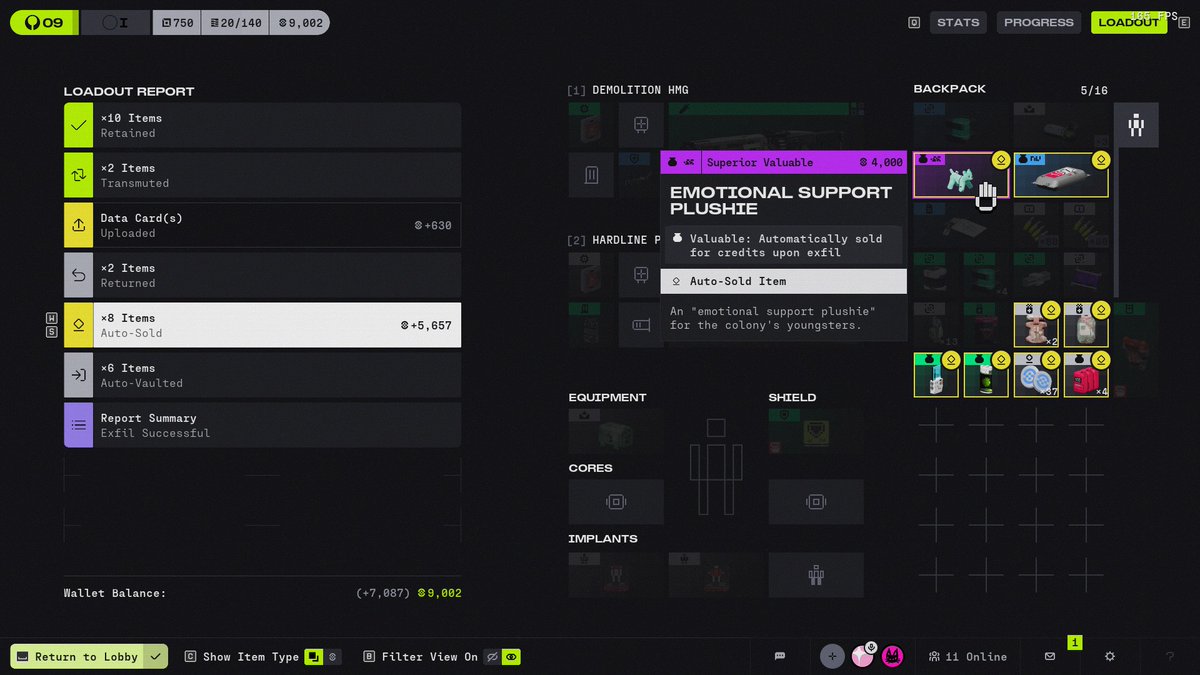The height and width of the screenshot is (675, 1200).
Task: Click the yellow Auto-Sold row icon
Action: 78,325
